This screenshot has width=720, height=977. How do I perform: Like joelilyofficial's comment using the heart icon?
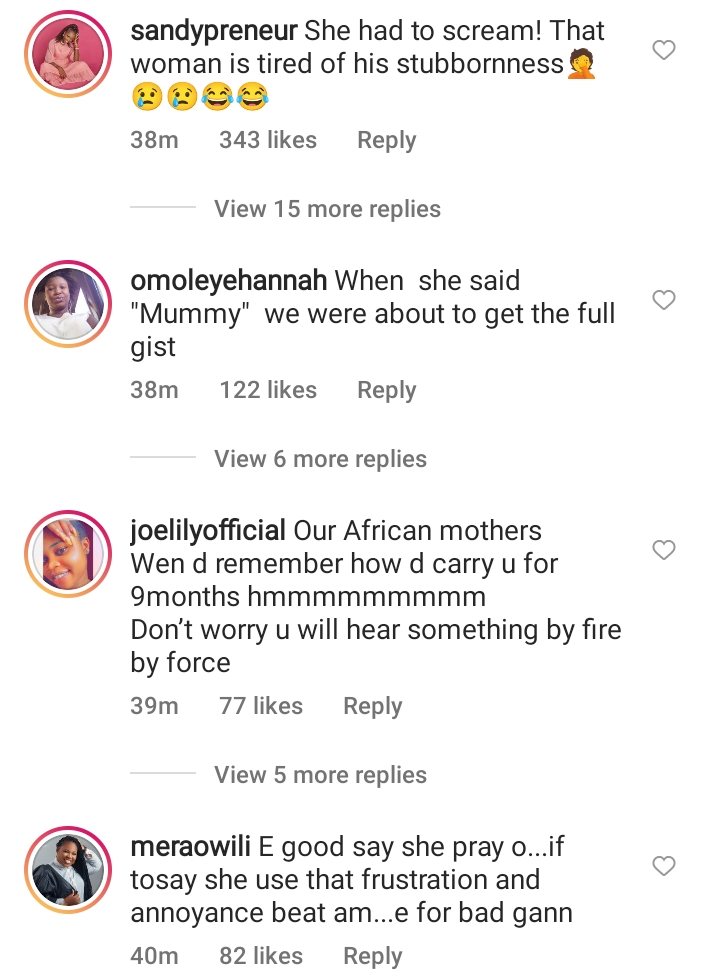tap(663, 550)
